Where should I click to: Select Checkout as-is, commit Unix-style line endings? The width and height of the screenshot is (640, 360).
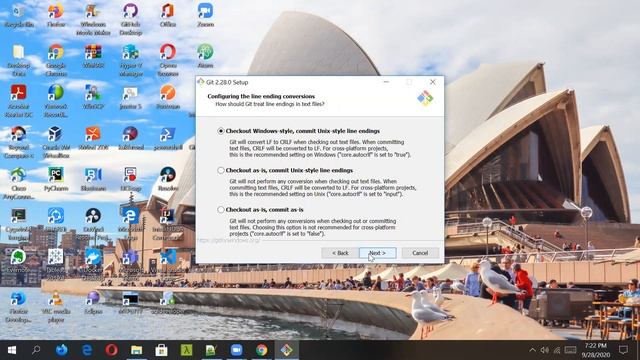[221, 170]
